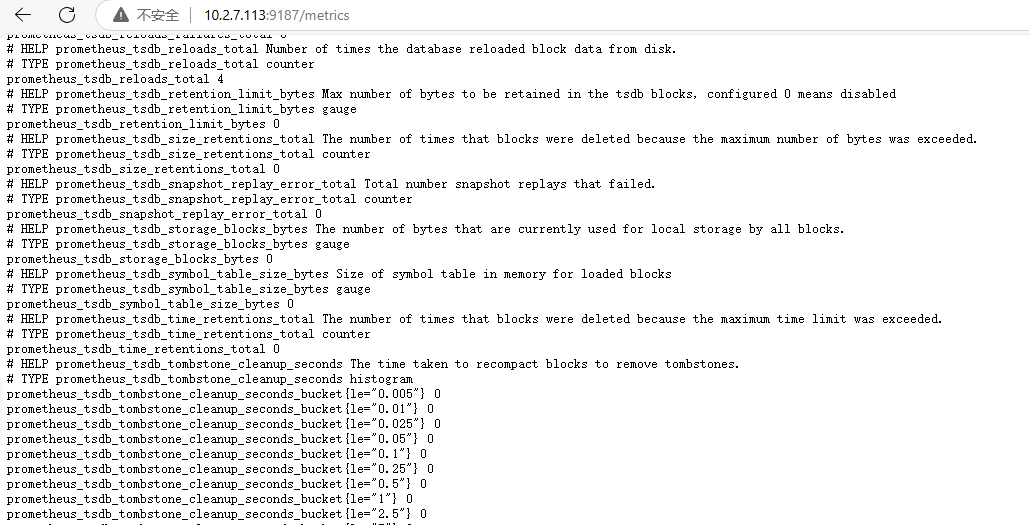The width and height of the screenshot is (1029, 525).
Task: Click the prometheus_tsdb_snapshot_replay_error_total 0 value line
Action: click(164, 214)
